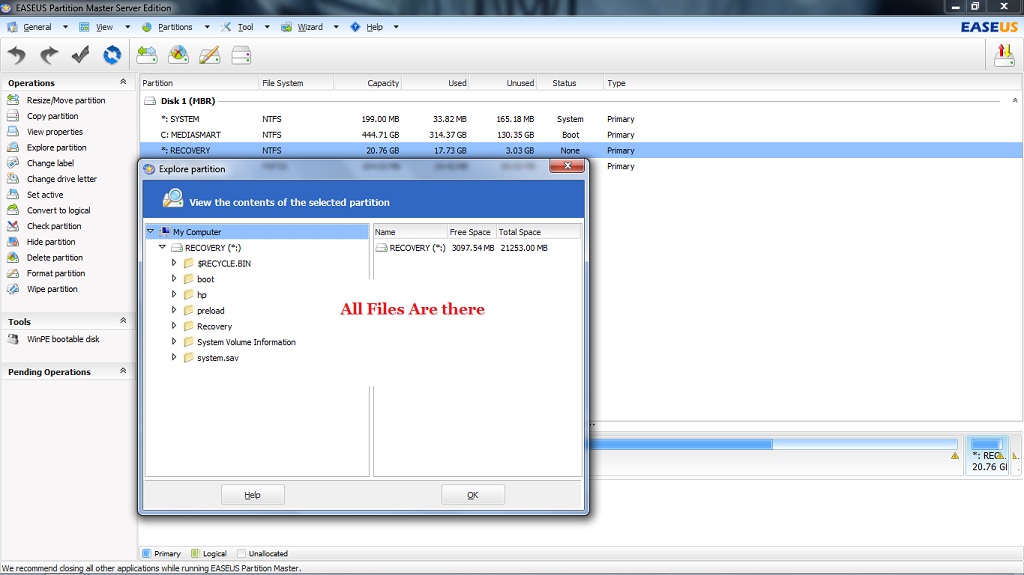Click the disk drive toolbar icon

pyautogui.click(x=241, y=56)
